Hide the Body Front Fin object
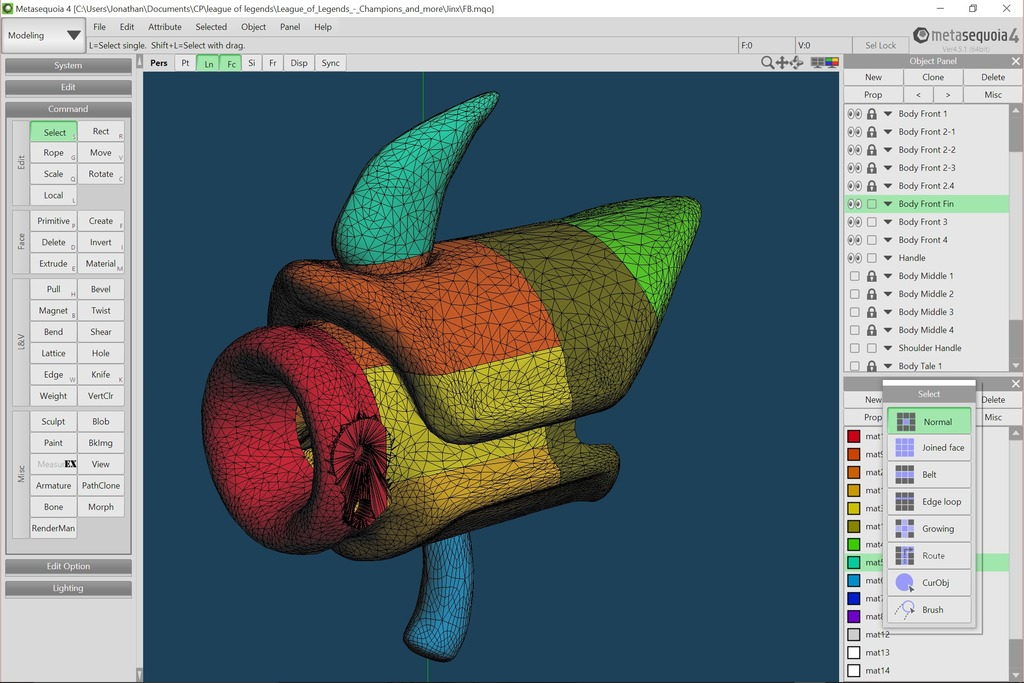Screen dimensions: 1024x683 click(x=854, y=204)
